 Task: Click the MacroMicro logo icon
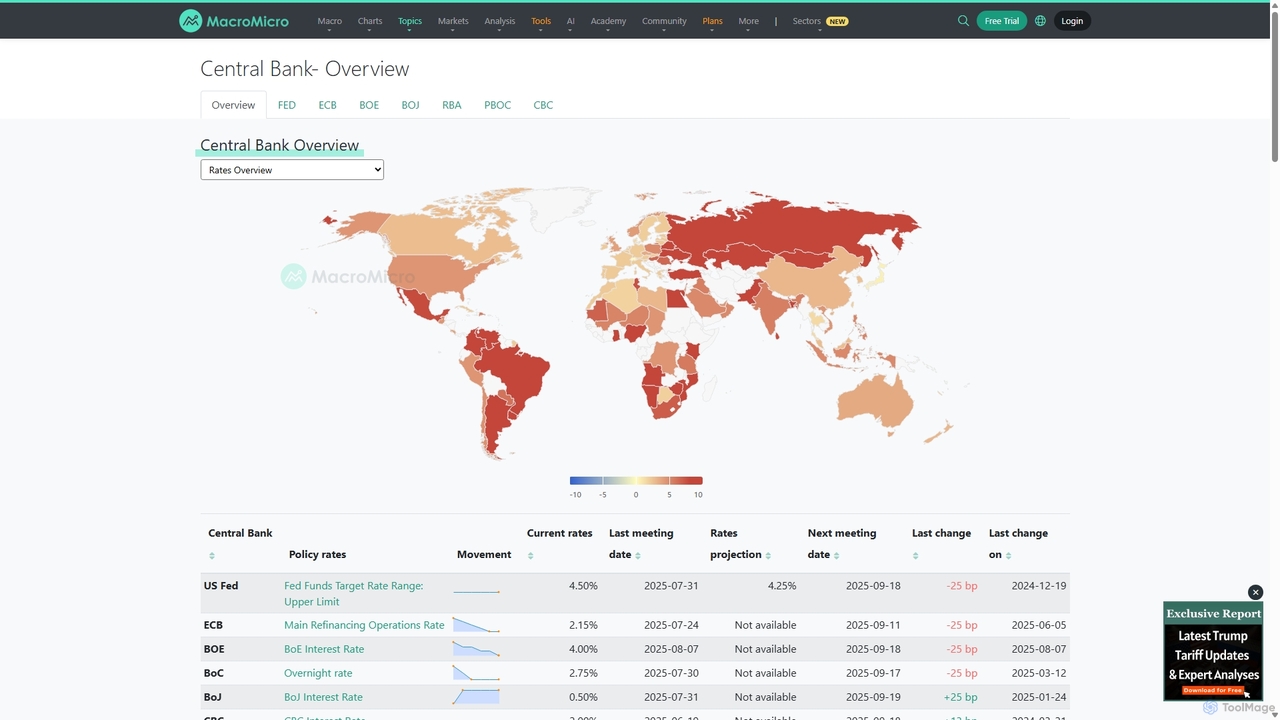pos(190,21)
